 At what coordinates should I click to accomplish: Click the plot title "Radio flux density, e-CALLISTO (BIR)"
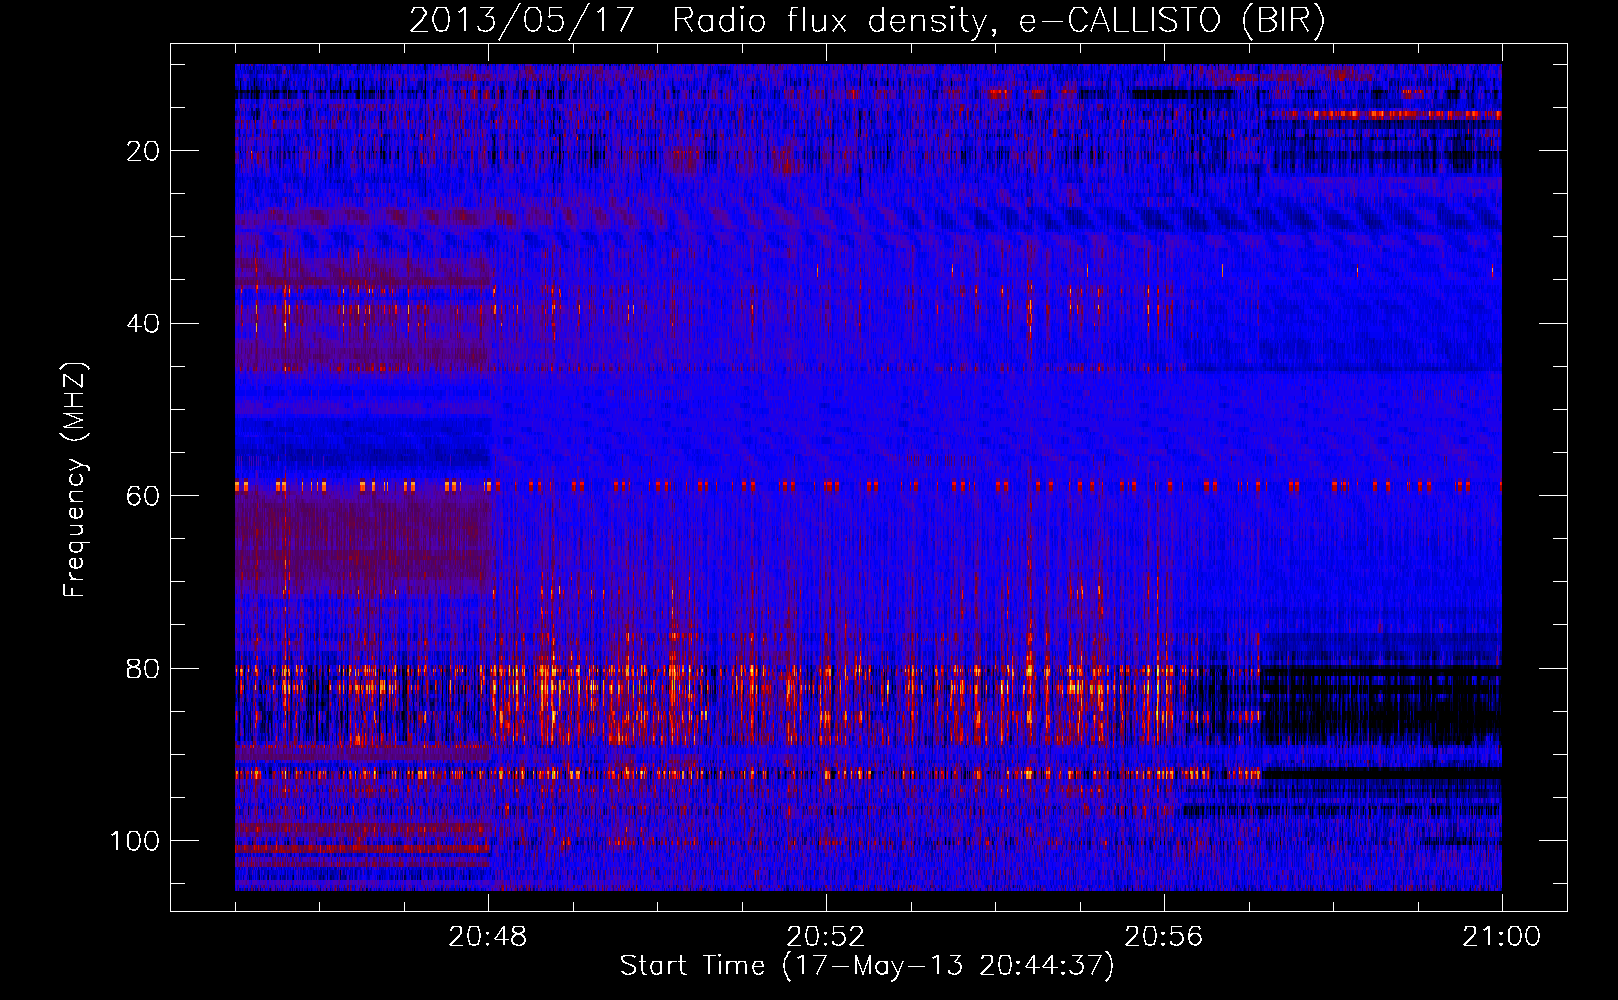[998, 21]
